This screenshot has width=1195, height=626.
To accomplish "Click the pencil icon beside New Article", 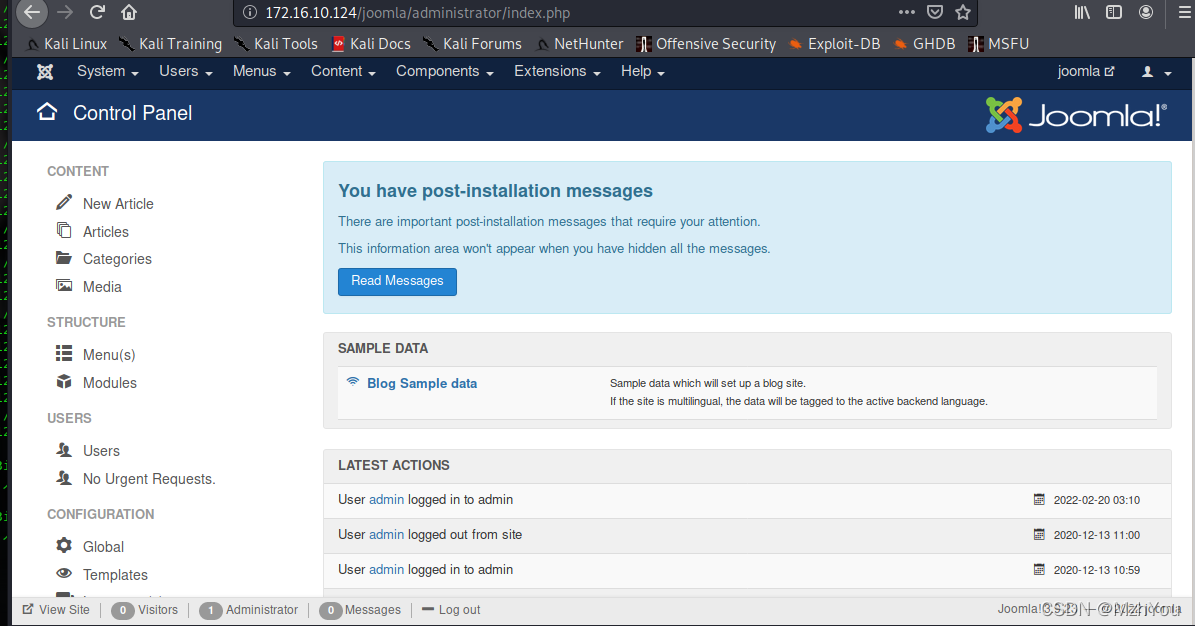I will click(64, 203).
